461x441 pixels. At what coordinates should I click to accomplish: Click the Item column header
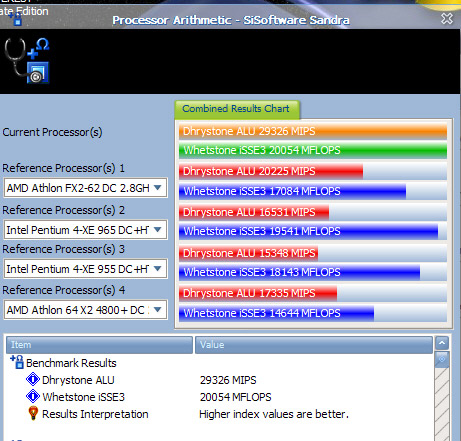coord(99,345)
